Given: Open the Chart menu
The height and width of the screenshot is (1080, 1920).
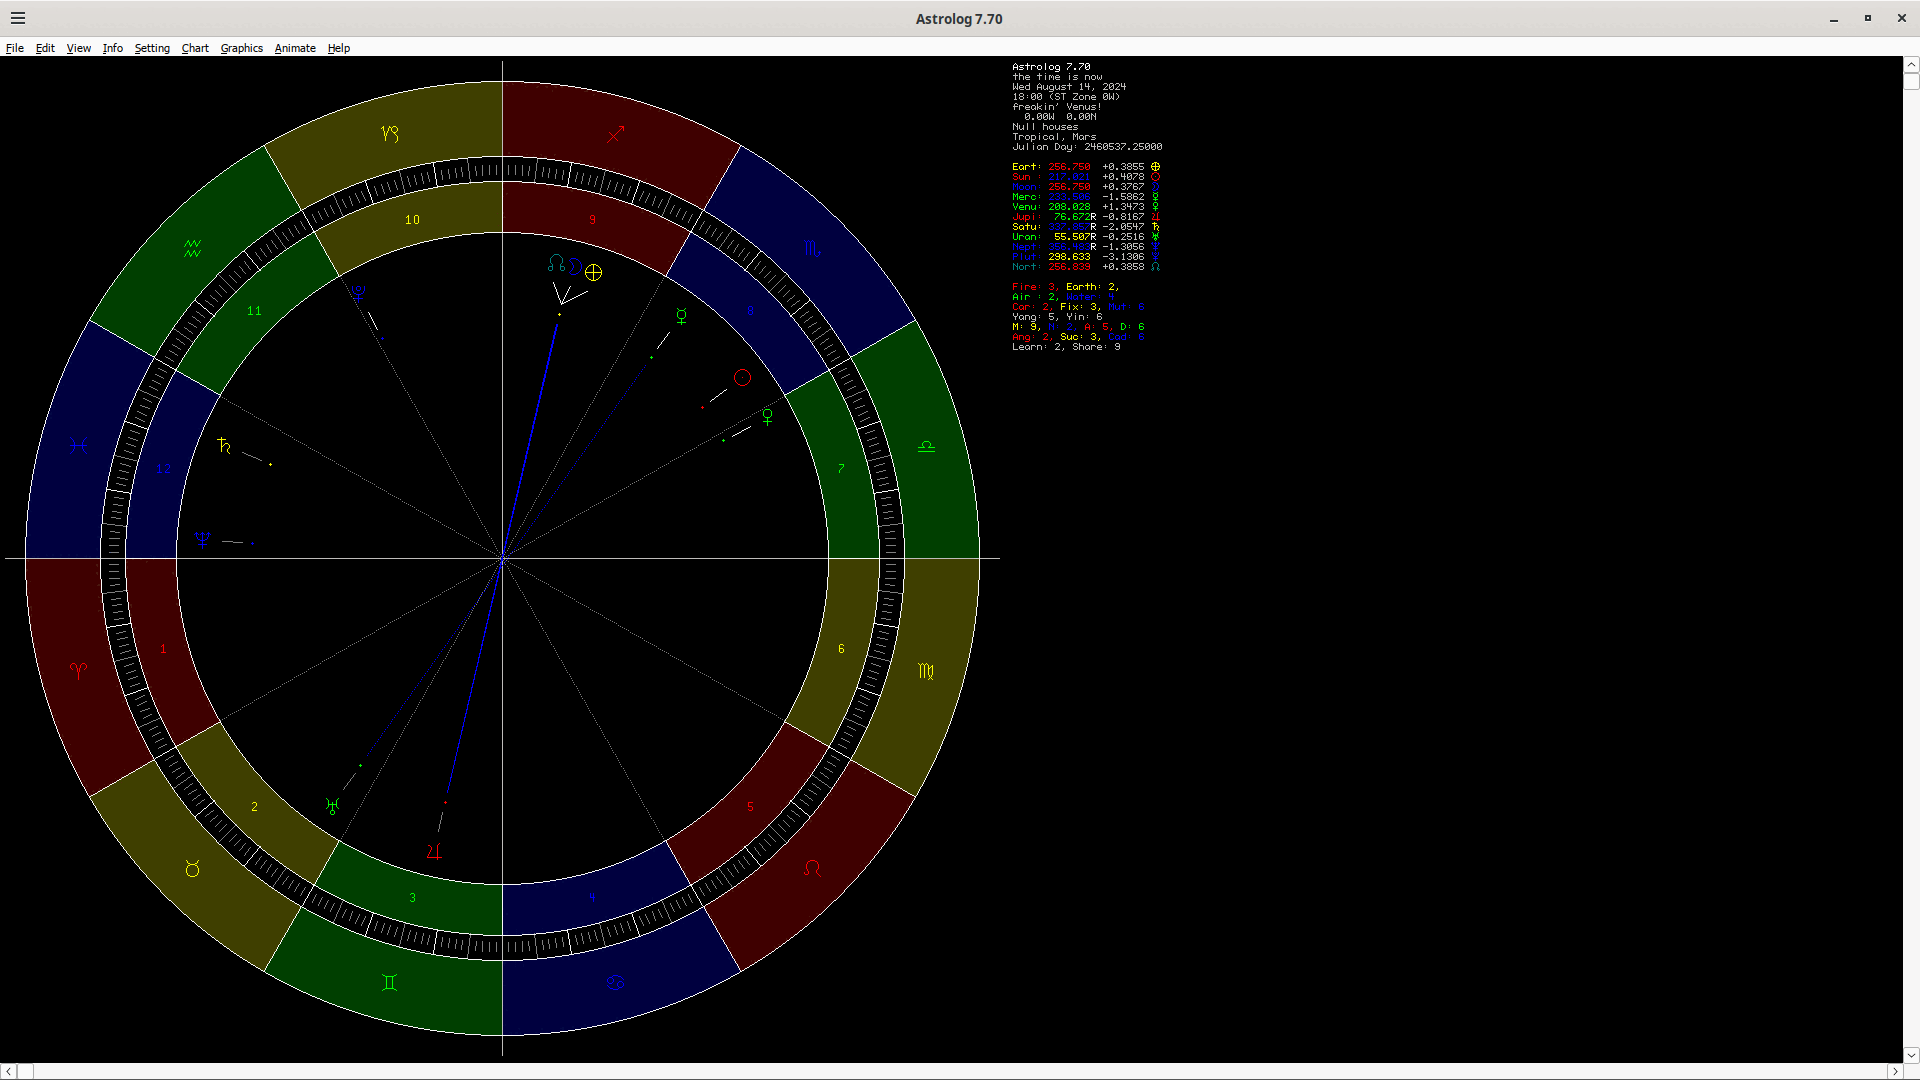Looking at the screenshot, I should (195, 48).
